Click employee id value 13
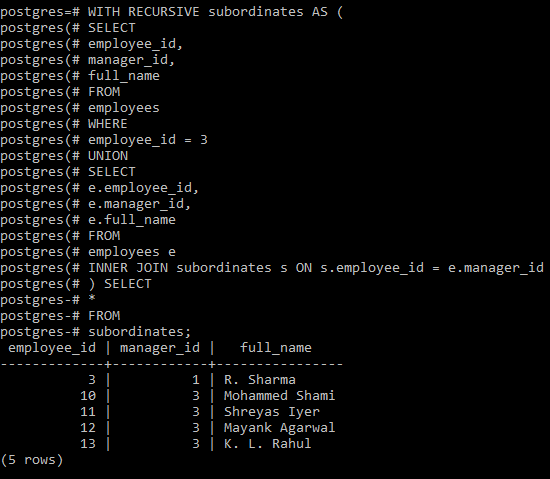Viewport: 550px width, 479px height. click(x=88, y=444)
